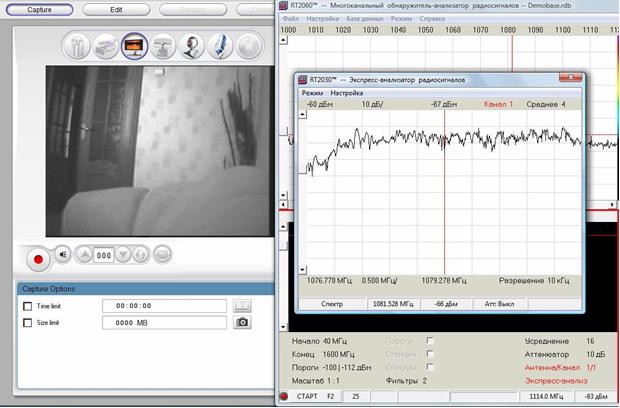620x408 pixels.
Task: Click the red indicator icon beside СТАРТ
Action: pyautogui.click(x=284, y=396)
